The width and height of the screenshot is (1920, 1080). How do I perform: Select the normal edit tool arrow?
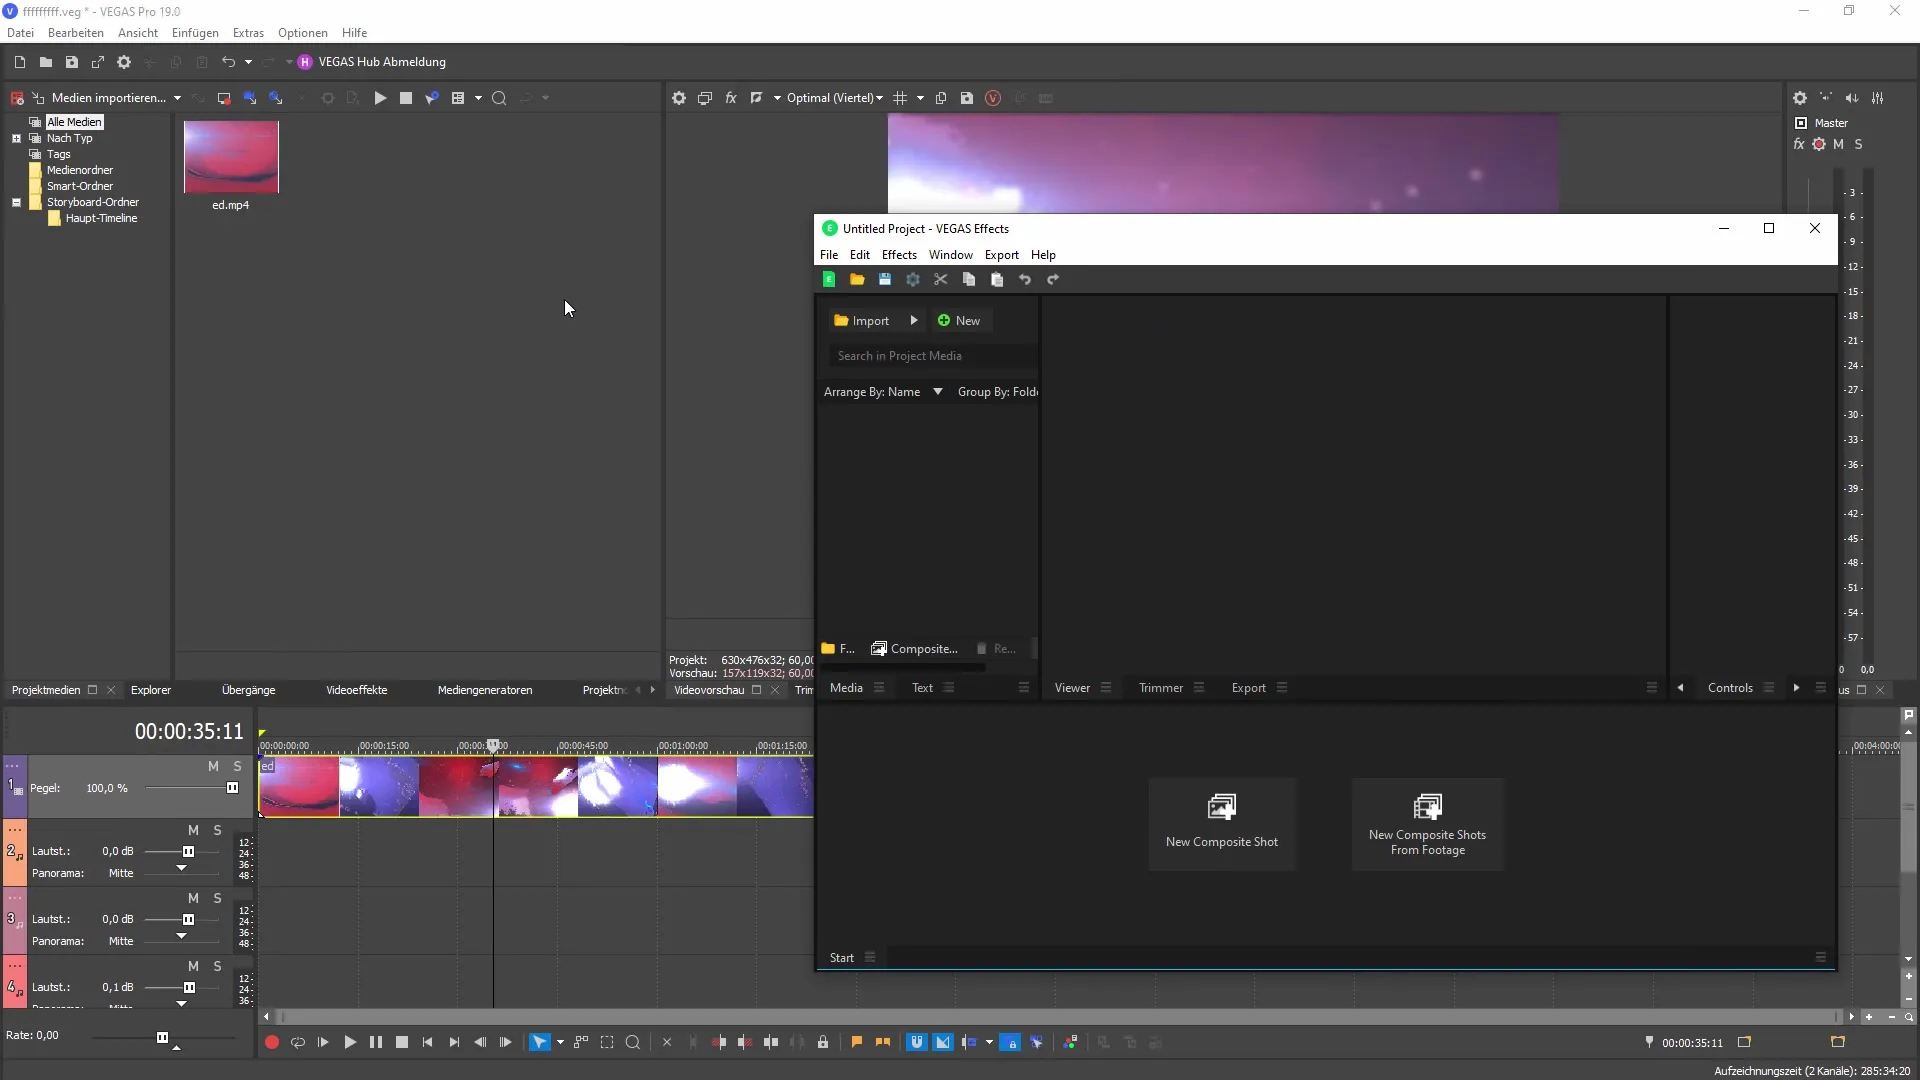point(539,1042)
